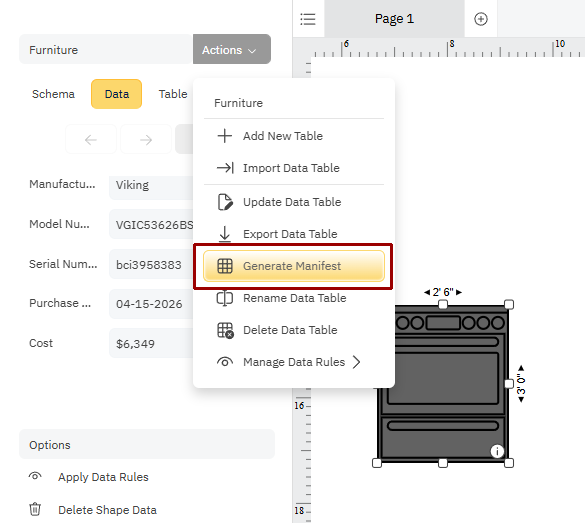The image size is (585, 523).
Task: Open the Page 1 tab
Action: (394, 19)
